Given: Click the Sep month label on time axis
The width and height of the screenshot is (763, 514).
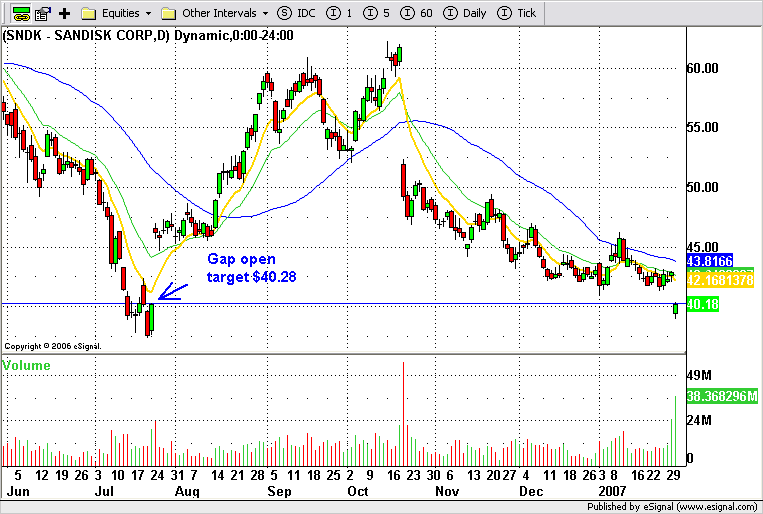Looking at the screenshot, I should pyautogui.click(x=279, y=492).
